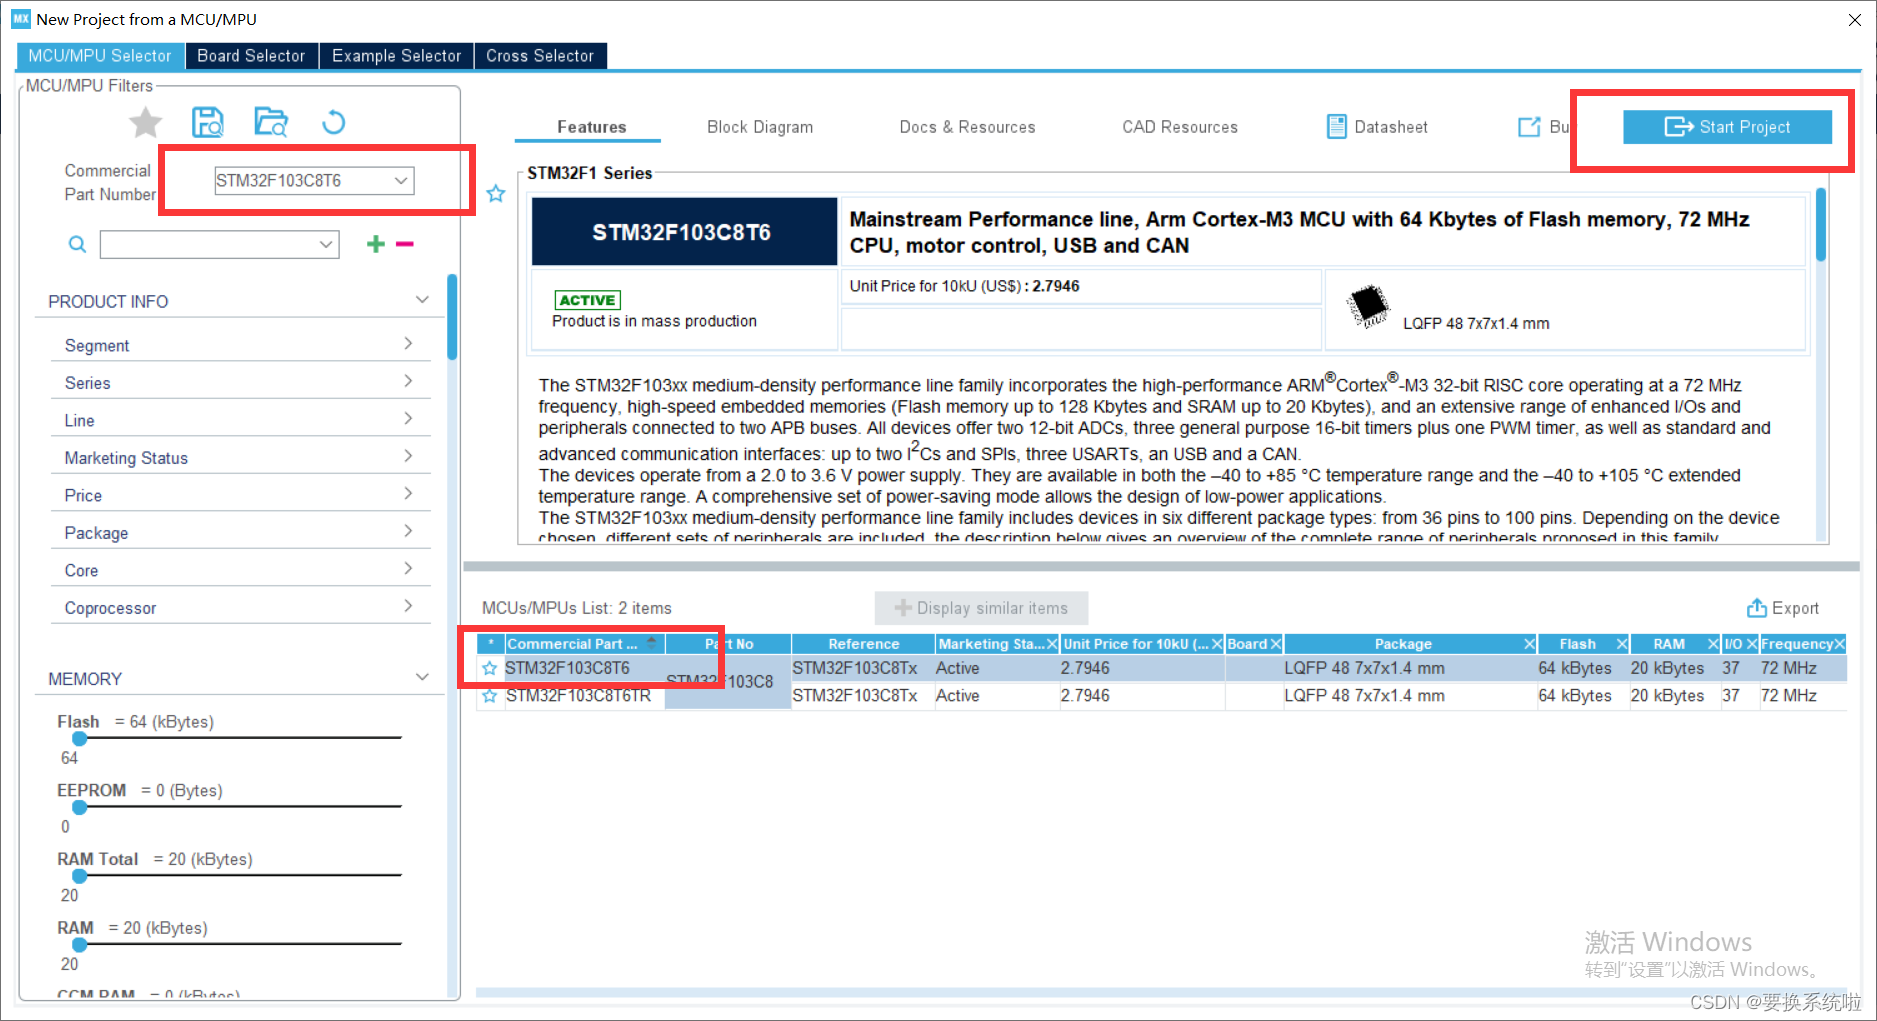
Task: Expand the Price filter
Action: click(x=240, y=495)
